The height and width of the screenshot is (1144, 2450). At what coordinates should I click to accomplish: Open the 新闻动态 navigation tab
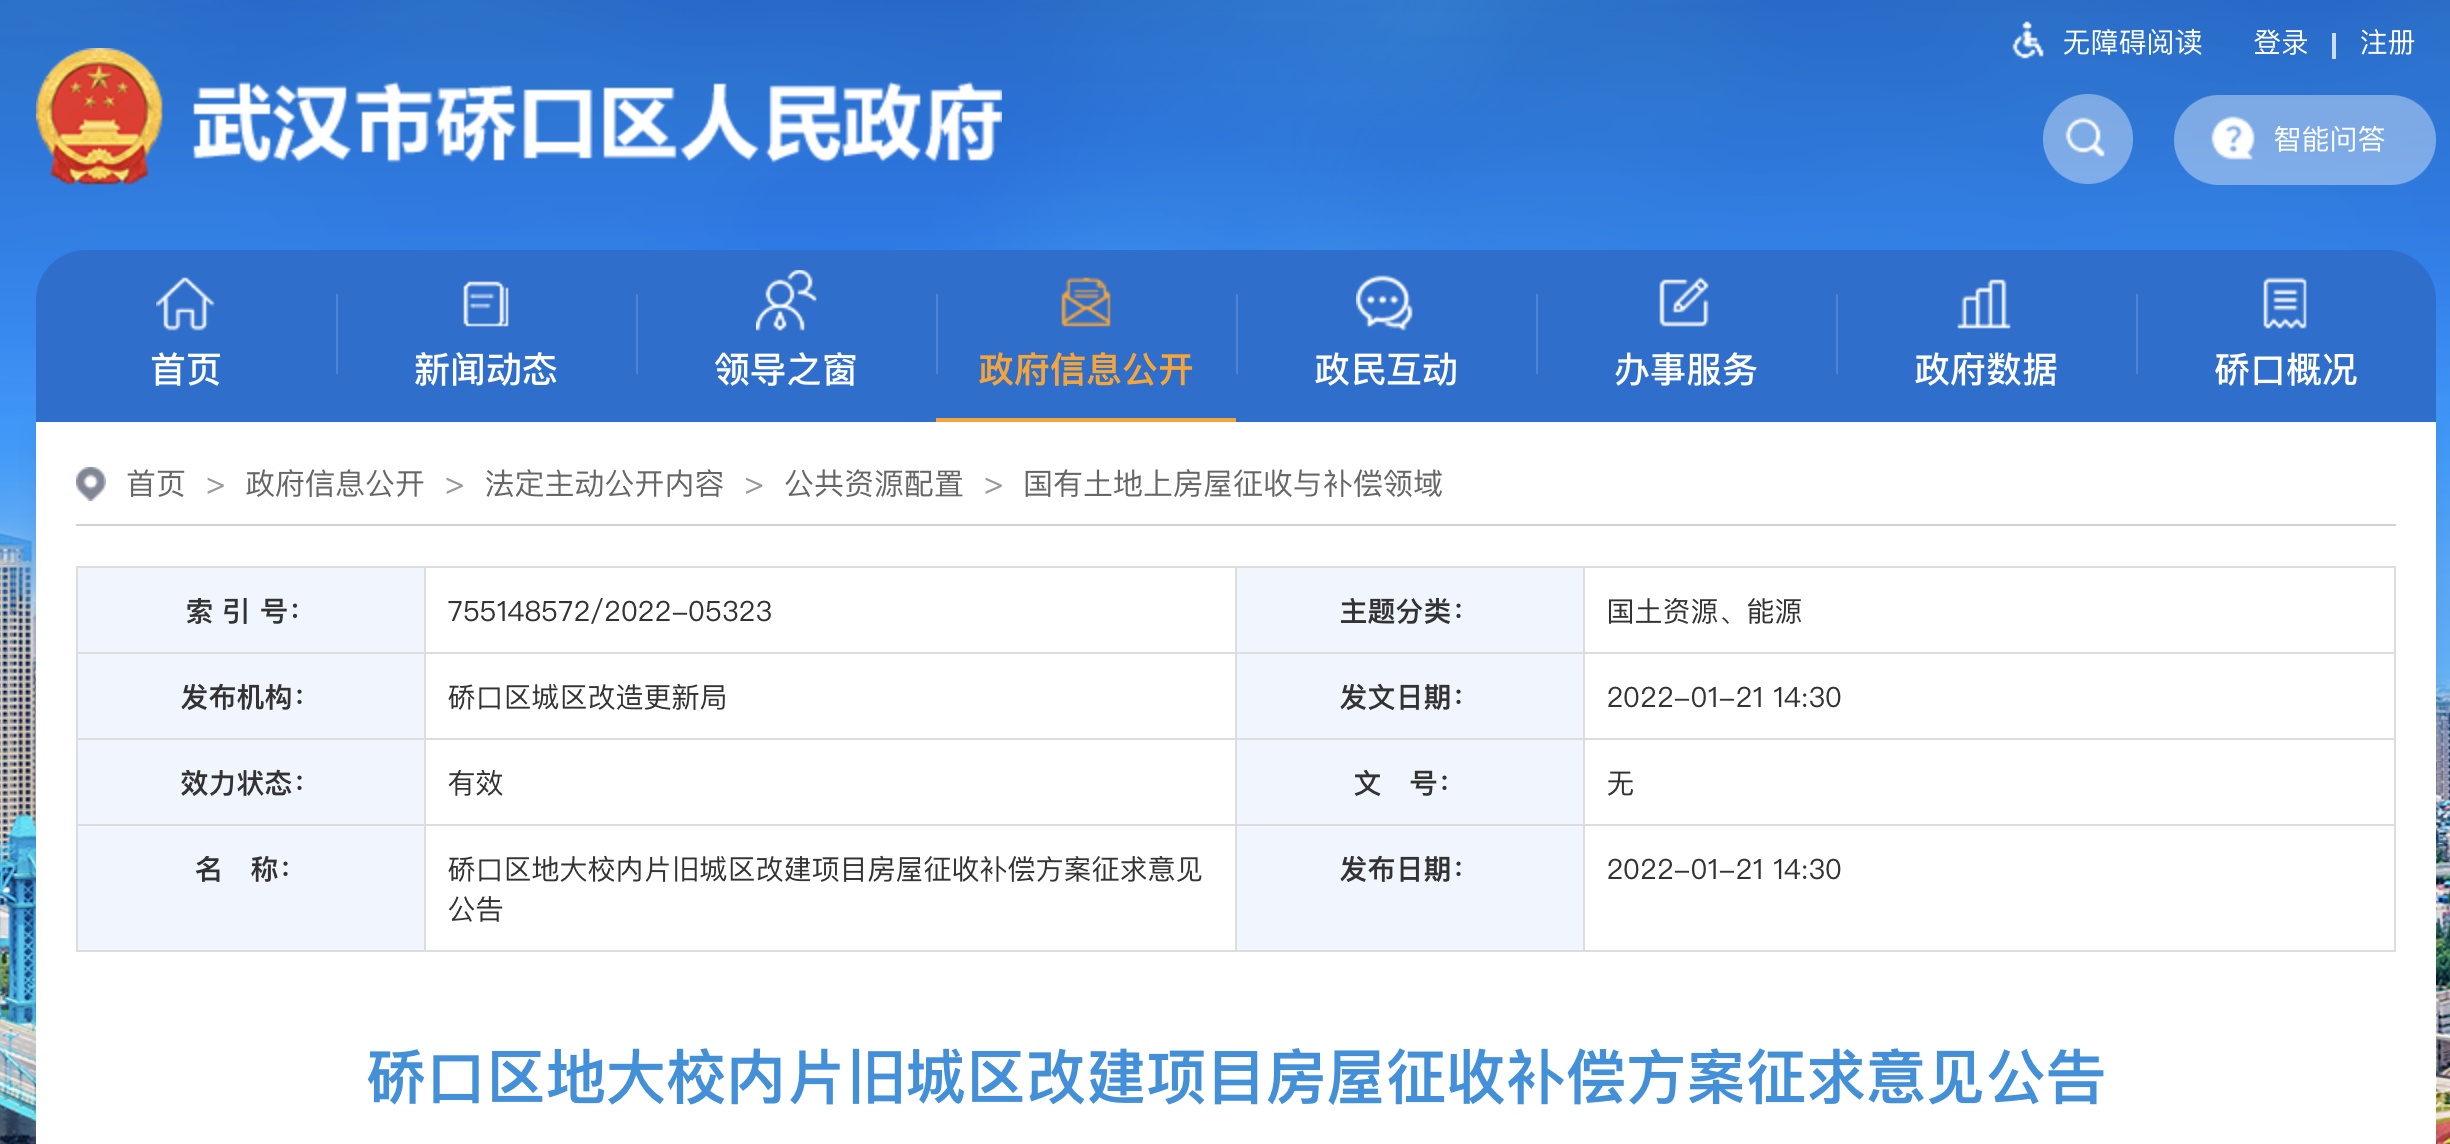point(486,336)
